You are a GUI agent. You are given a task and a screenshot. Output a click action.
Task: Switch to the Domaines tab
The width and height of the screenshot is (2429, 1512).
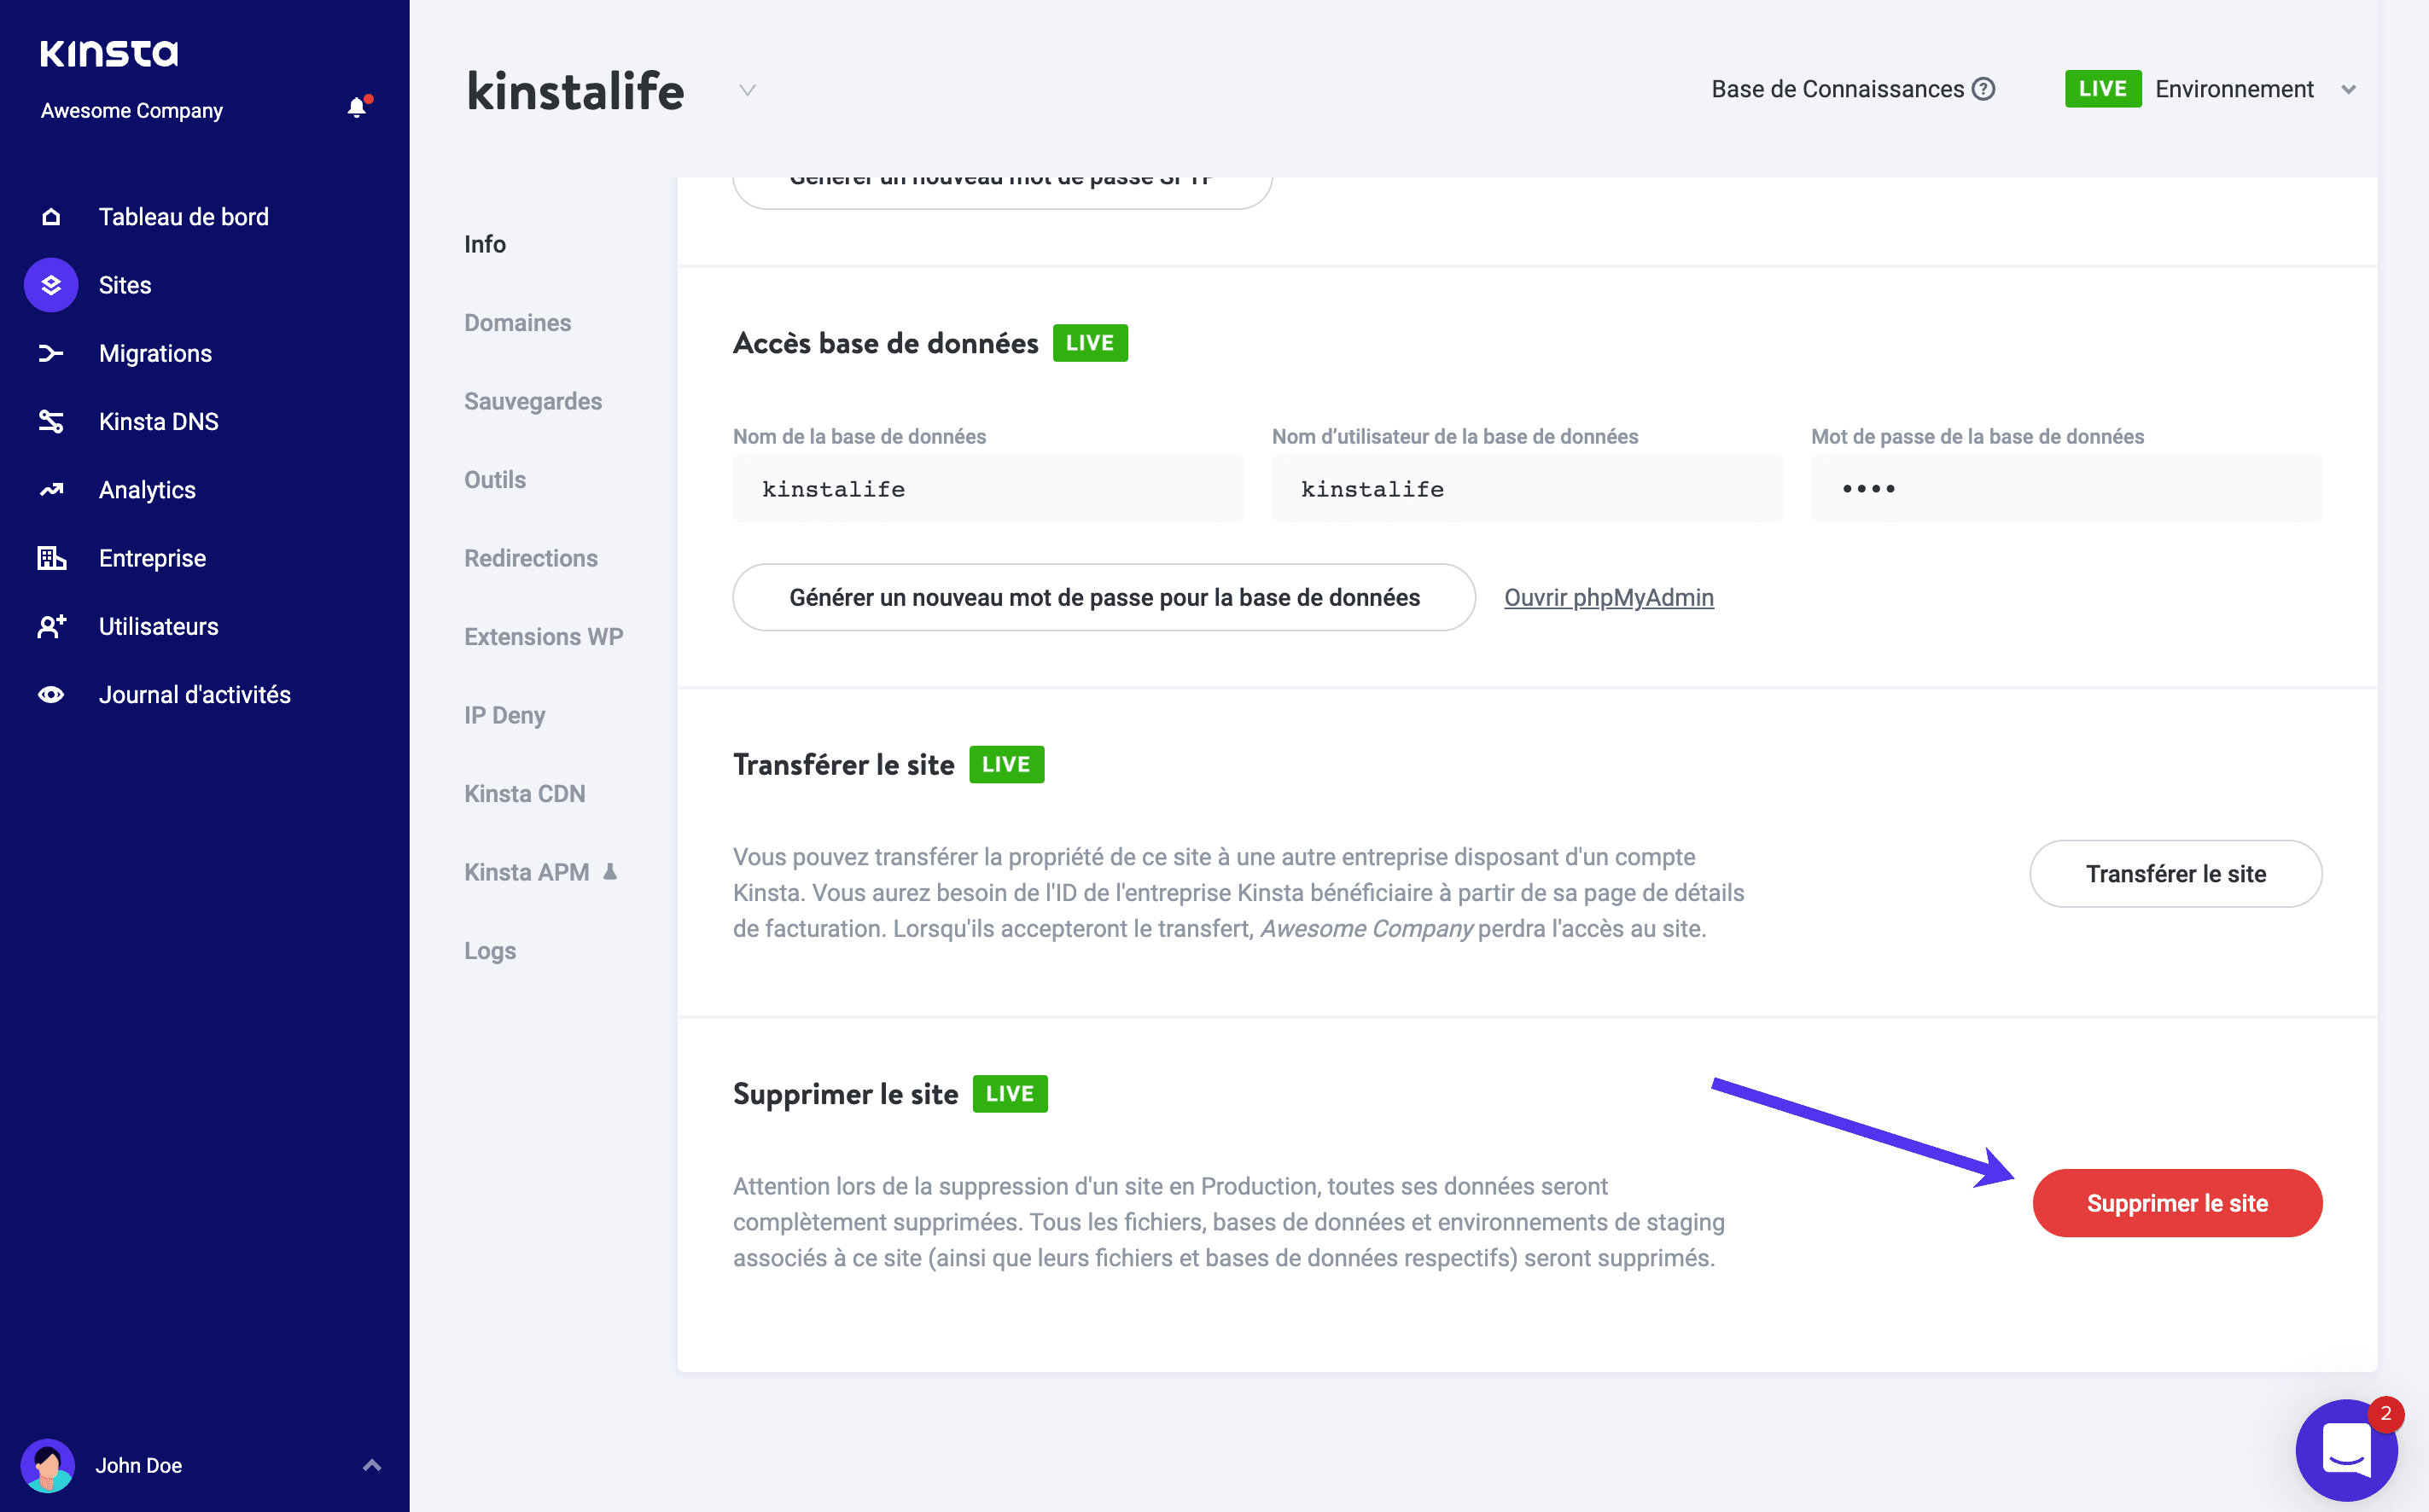click(x=517, y=323)
